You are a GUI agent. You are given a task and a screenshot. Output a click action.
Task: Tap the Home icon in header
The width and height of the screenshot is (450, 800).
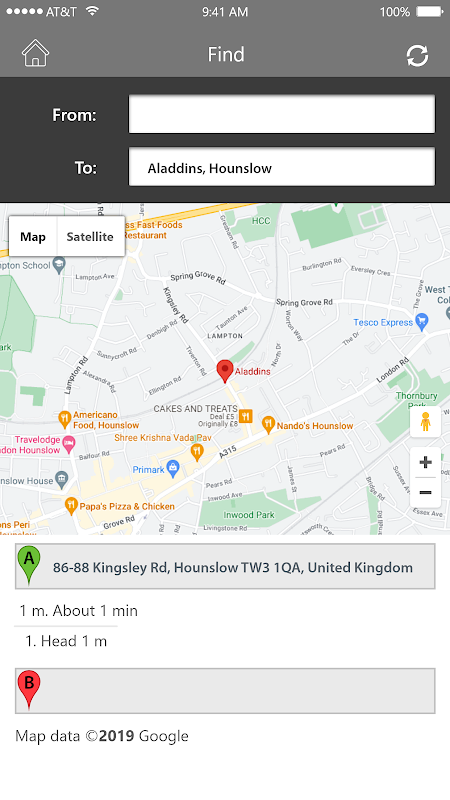tap(35, 53)
